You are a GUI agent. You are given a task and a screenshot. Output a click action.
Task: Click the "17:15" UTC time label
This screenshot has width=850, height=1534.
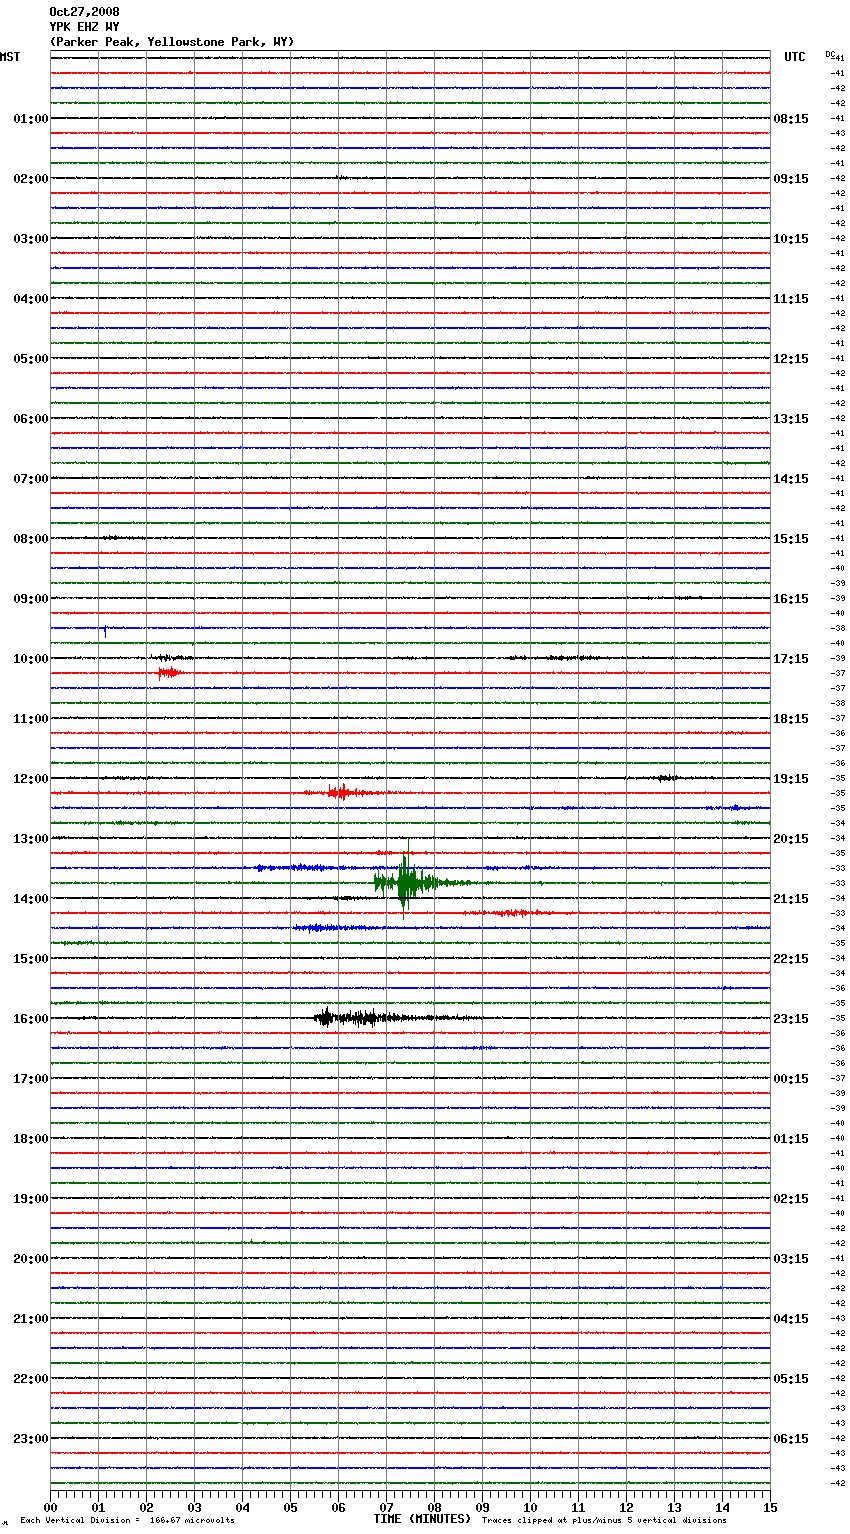(791, 659)
